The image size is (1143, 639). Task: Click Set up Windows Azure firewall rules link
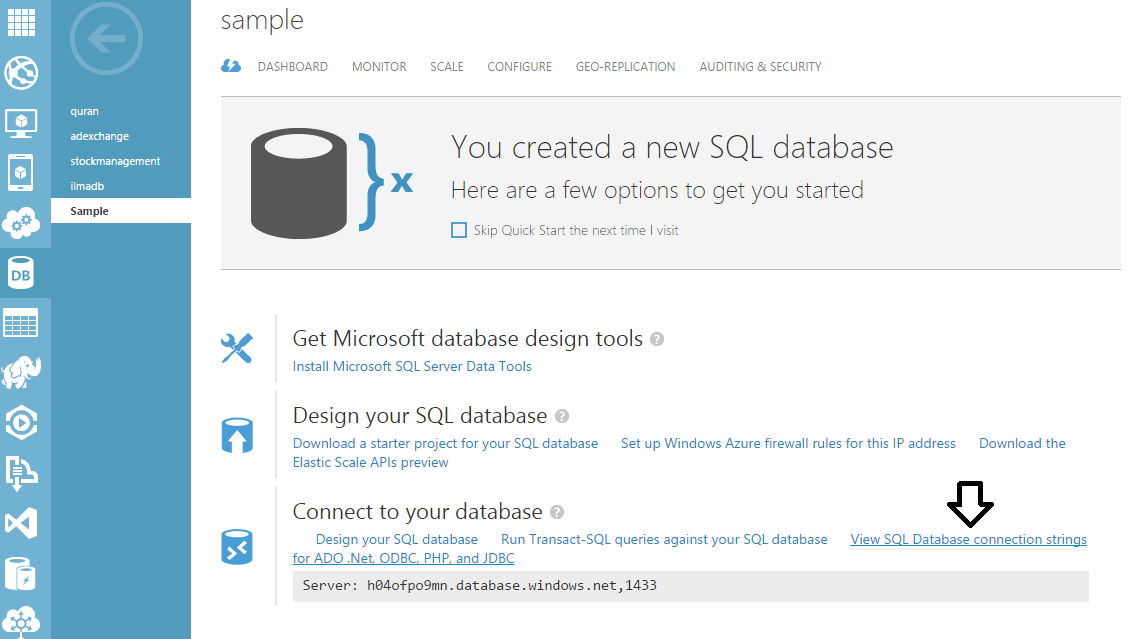pyautogui.click(x=788, y=443)
